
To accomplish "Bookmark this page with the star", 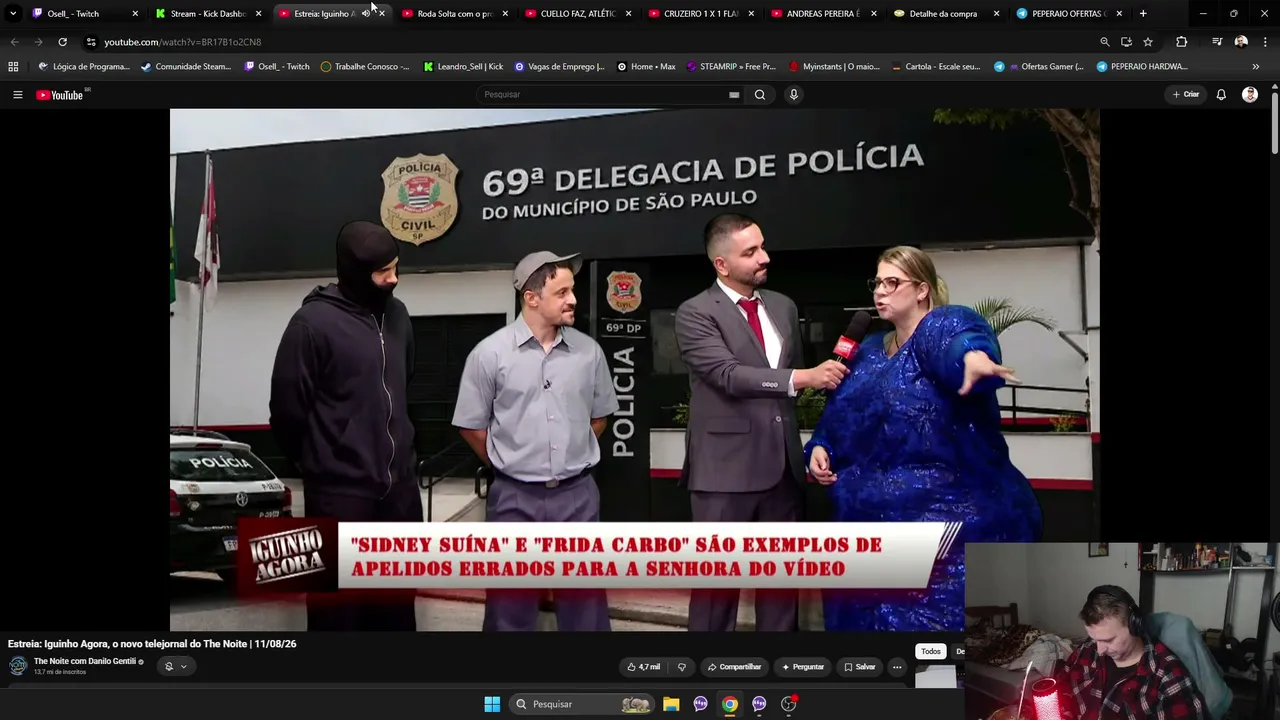I will [1148, 42].
